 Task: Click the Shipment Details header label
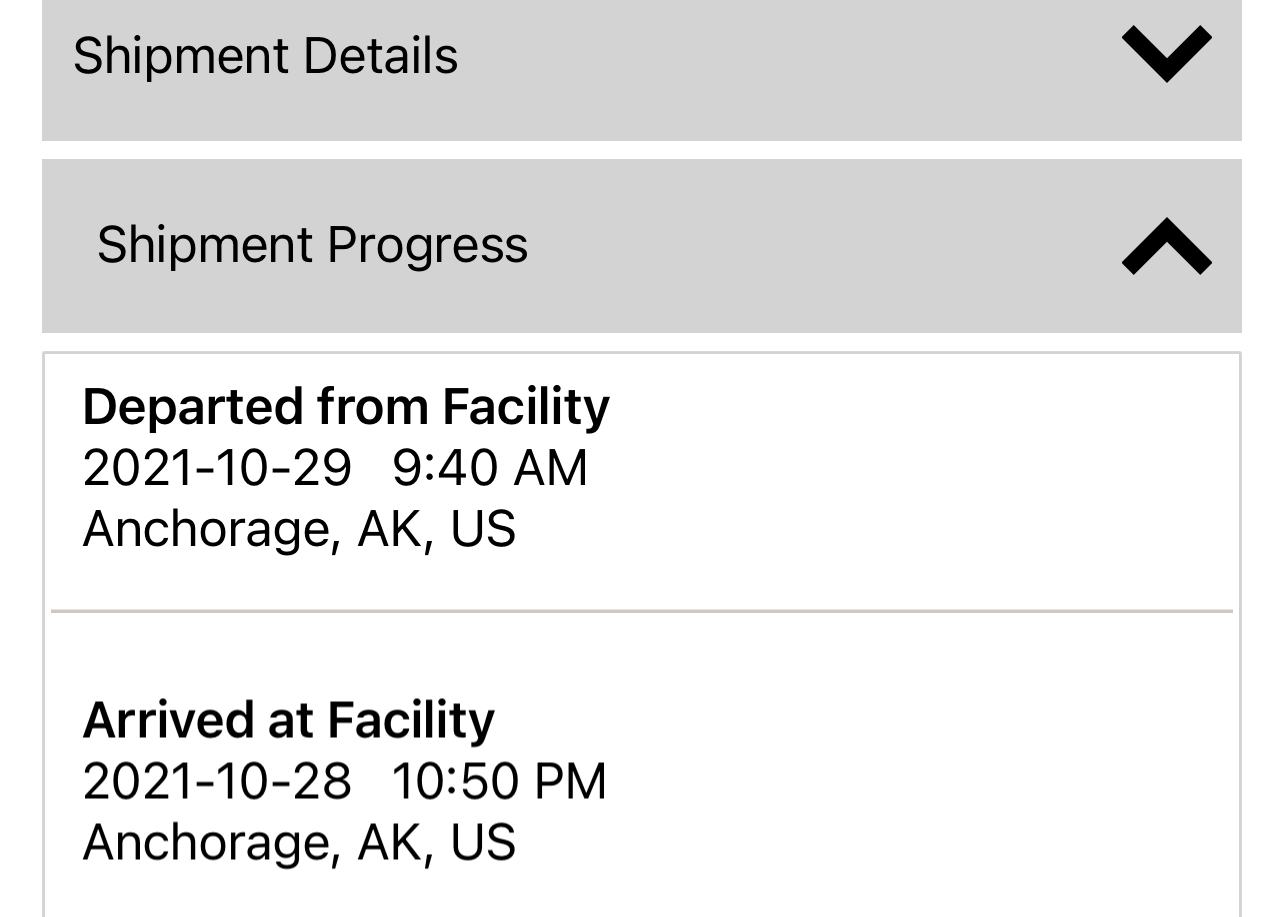(265, 55)
